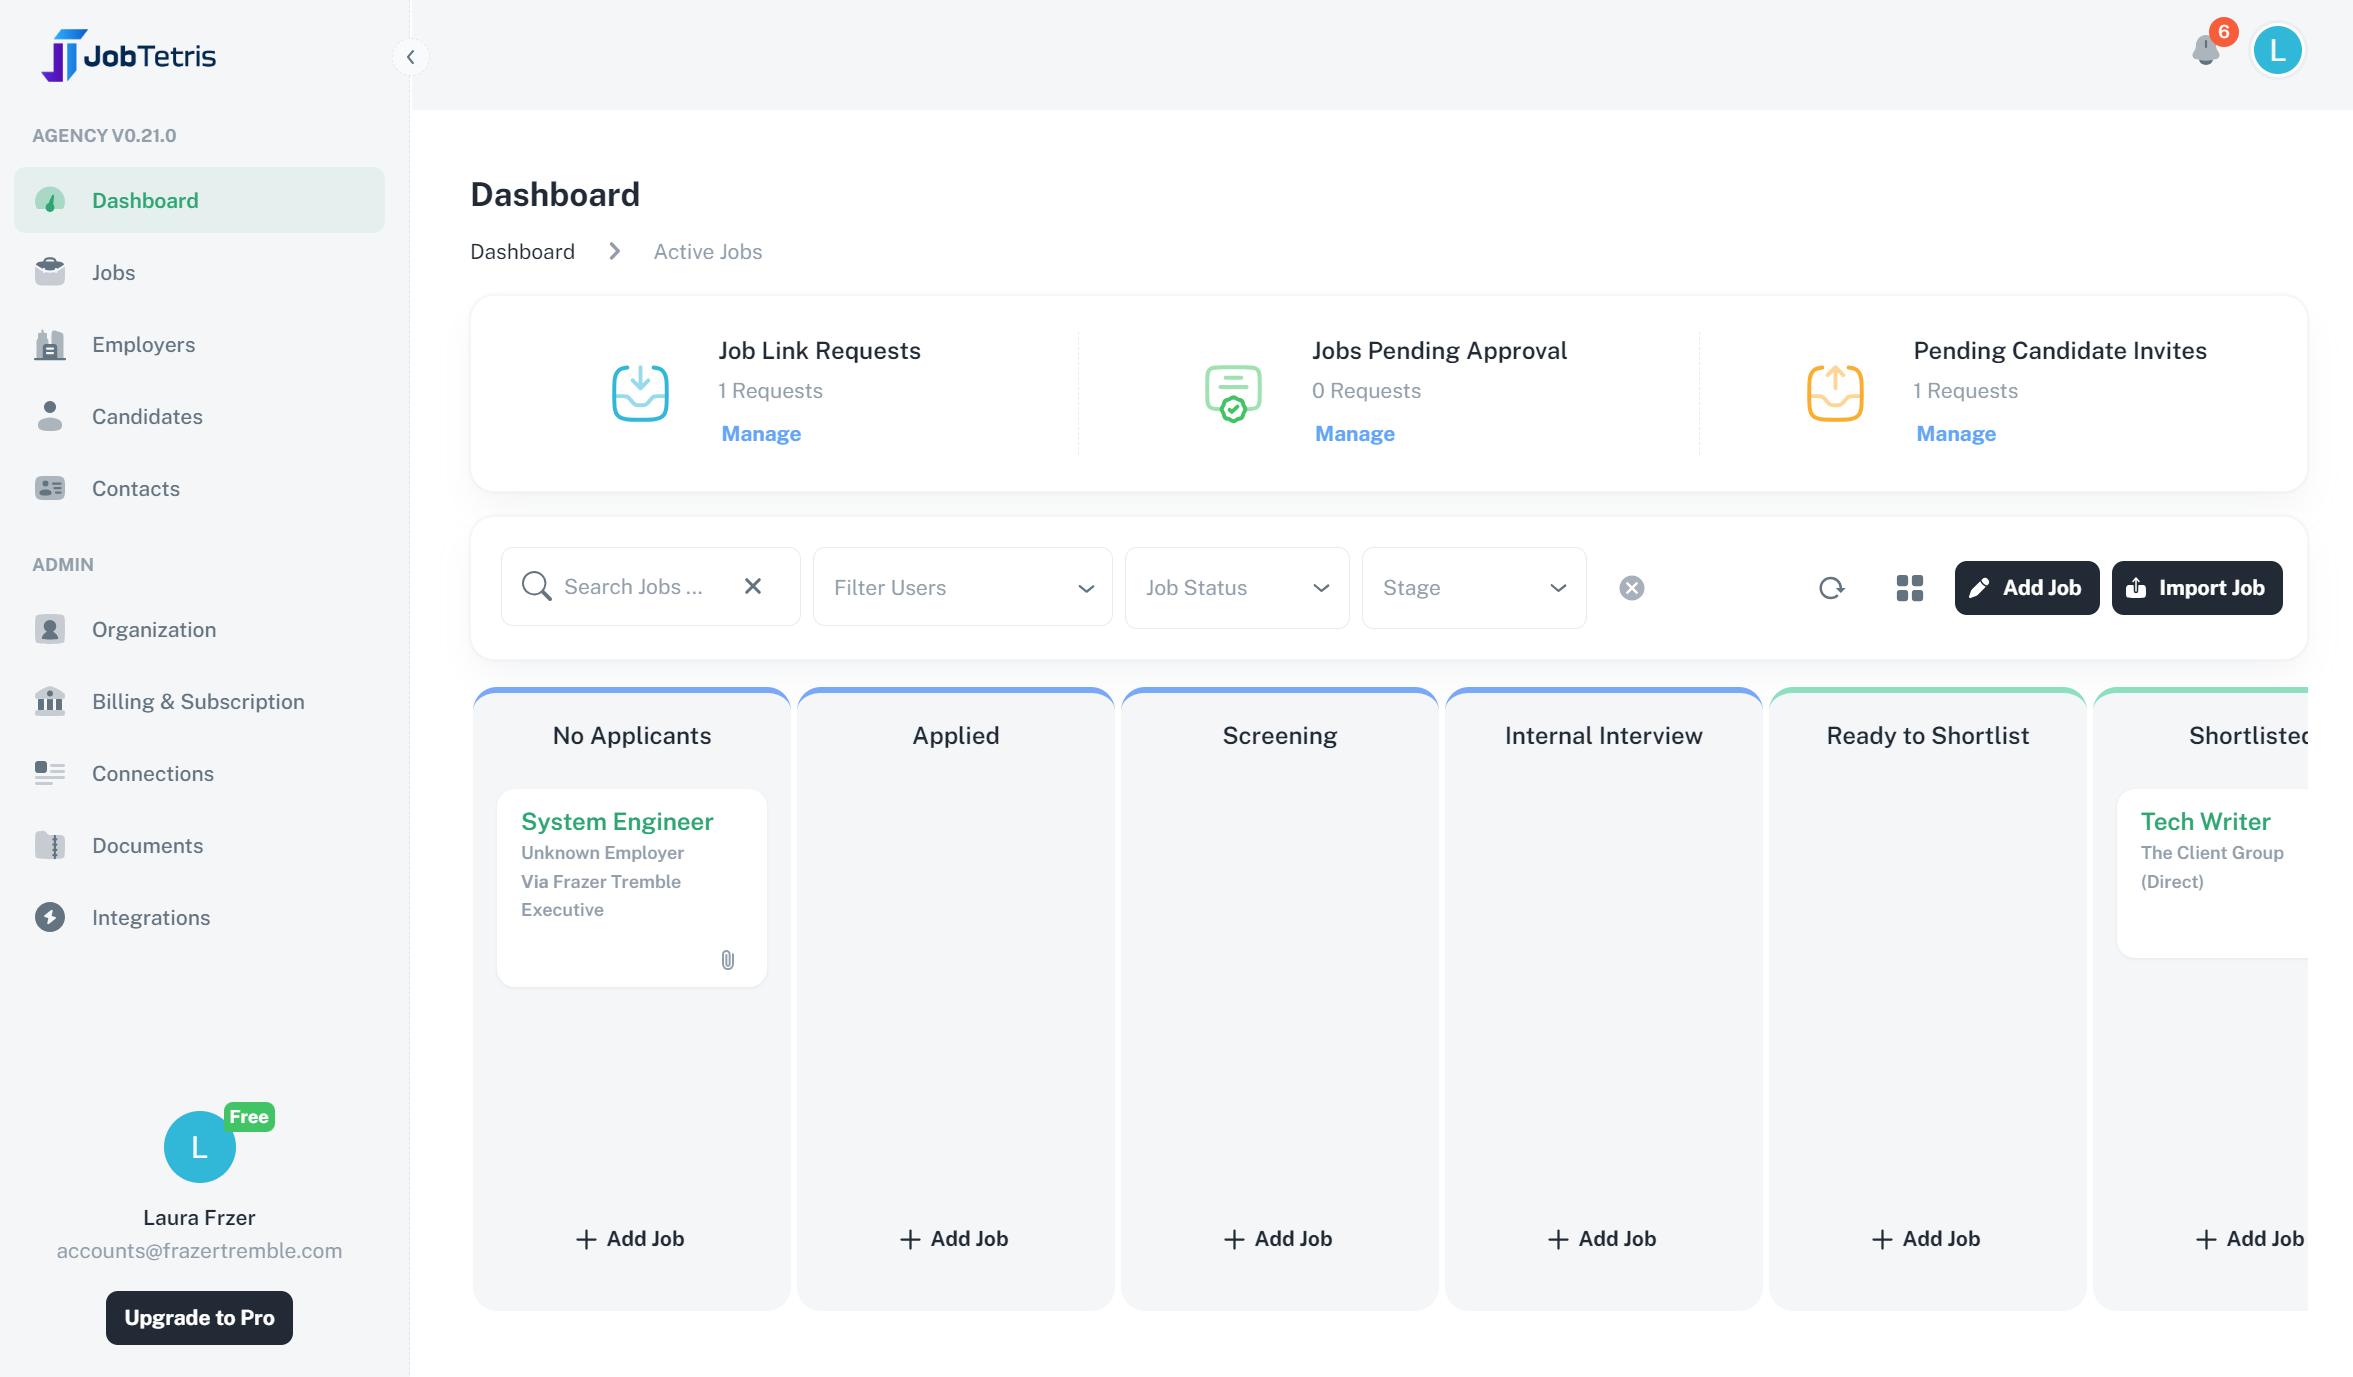
Task: Click Manage under Job Link Requests
Action: pos(761,434)
